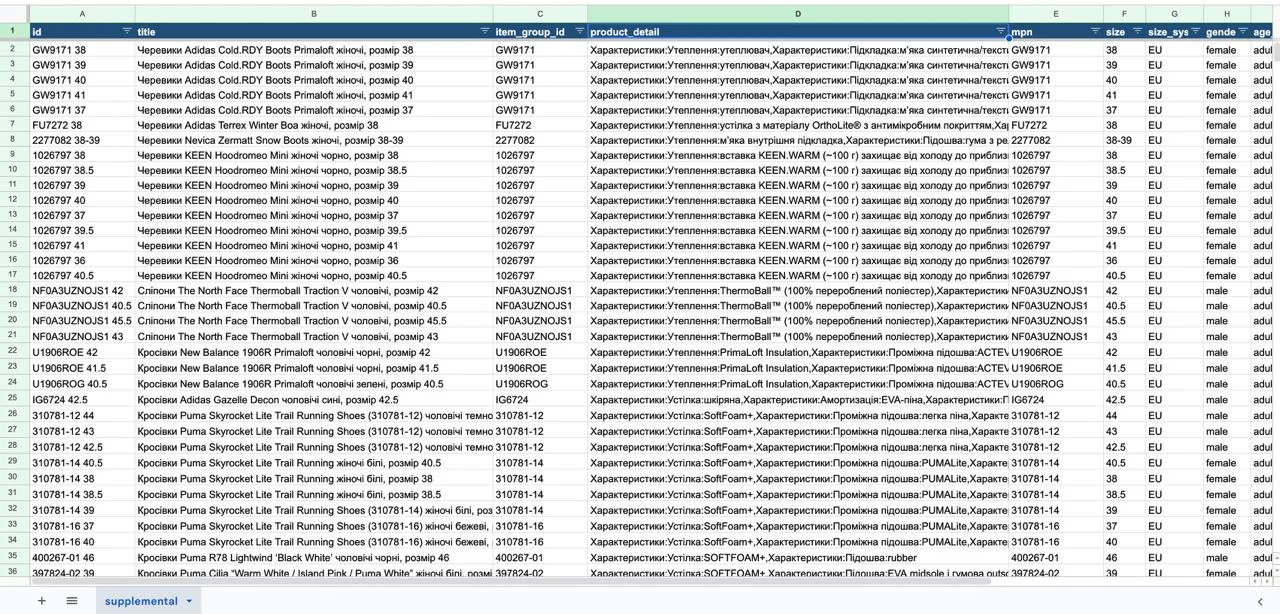Select the '2277082 38-39' id cell
1280x614 pixels.
pyautogui.click(x=82, y=141)
